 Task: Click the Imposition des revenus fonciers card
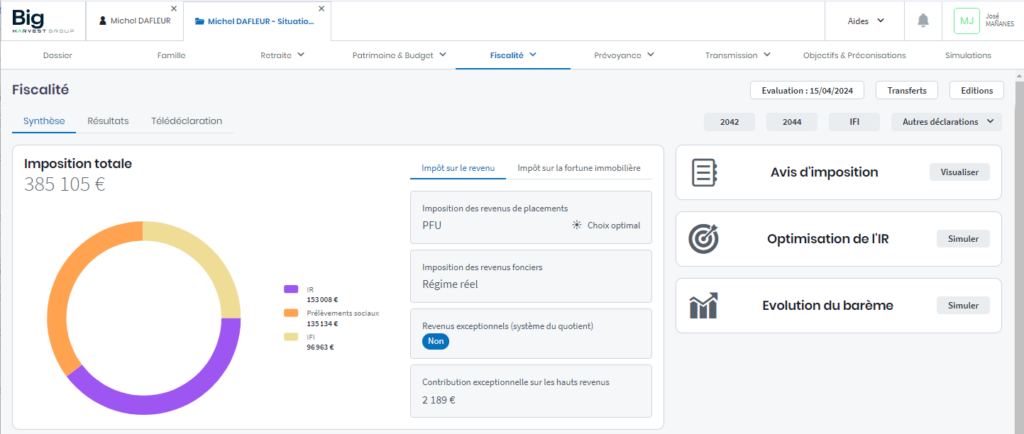(x=530, y=275)
